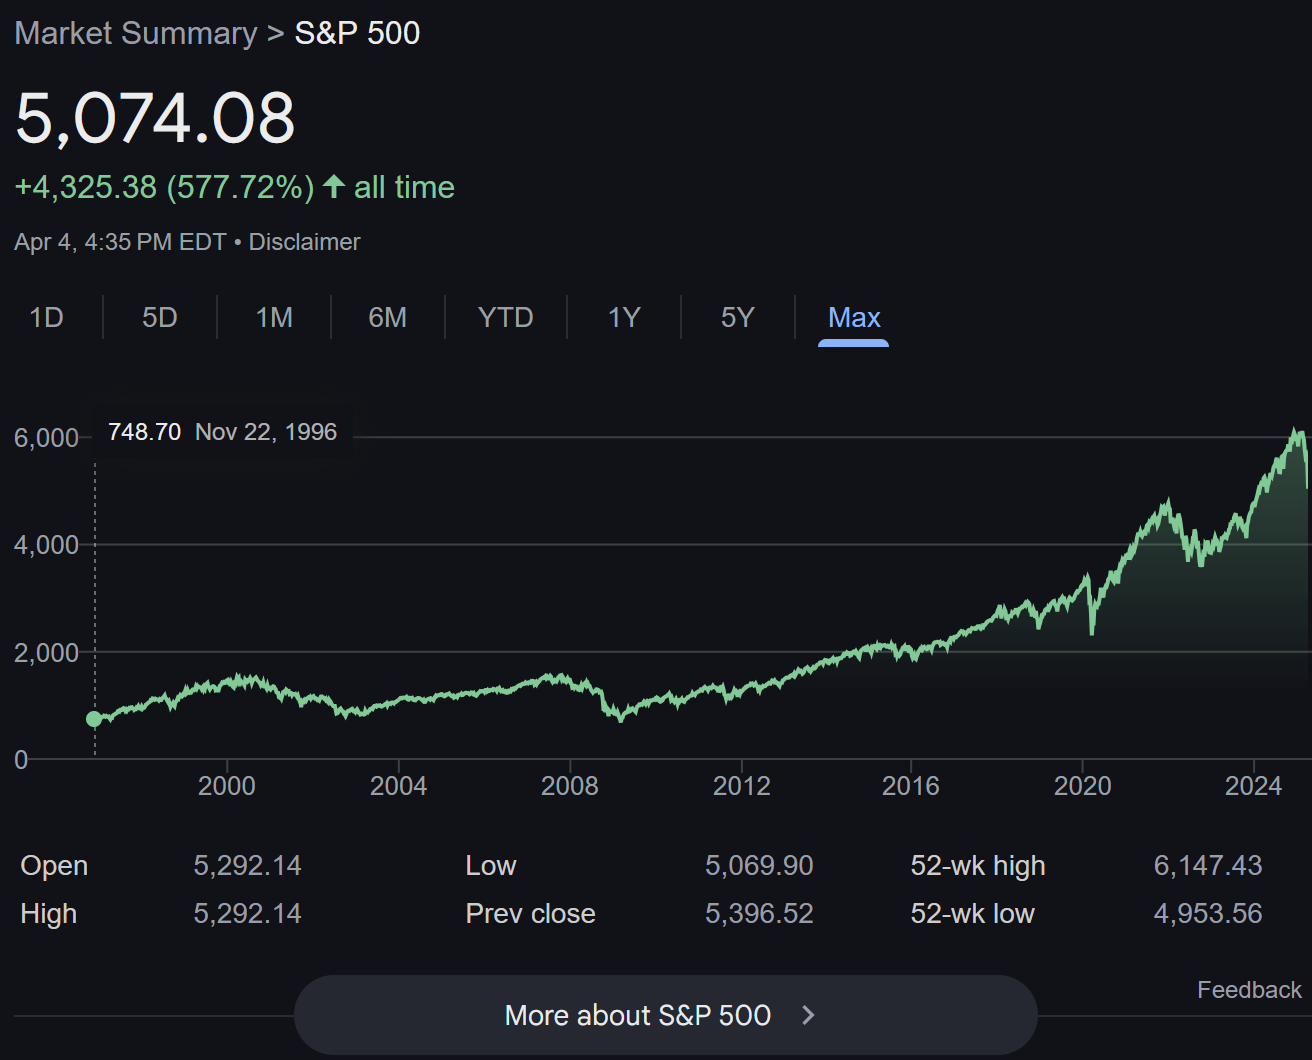The height and width of the screenshot is (1060, 1312).
Task: Click the 4,000 y-axis label
Action: coord(46,545)
